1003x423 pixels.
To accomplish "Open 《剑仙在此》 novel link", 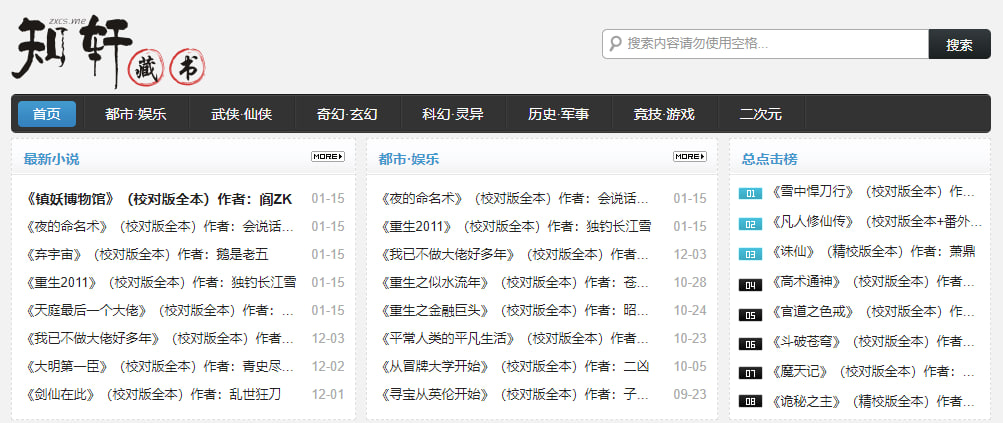I will tap(153, 394).
